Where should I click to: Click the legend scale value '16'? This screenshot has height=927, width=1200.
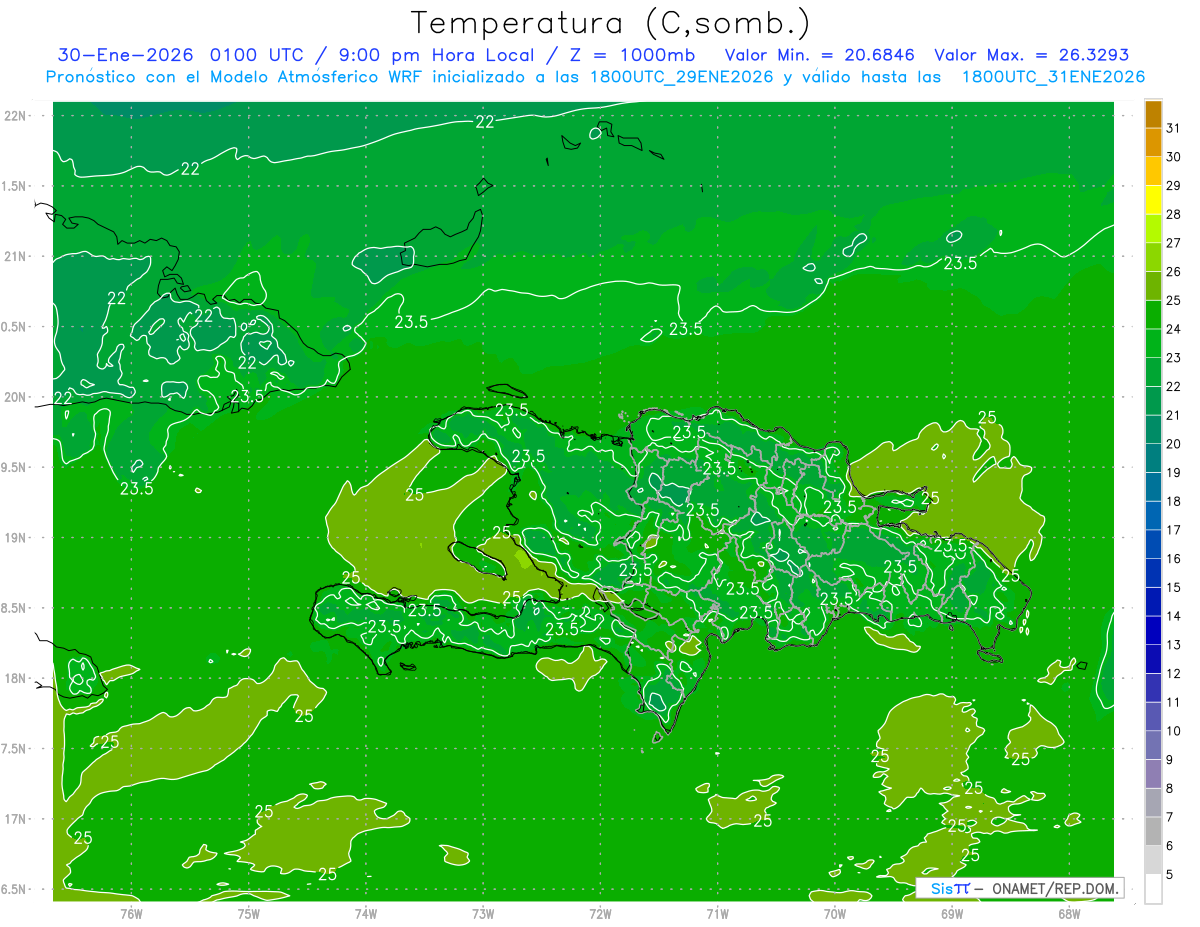[x=1173, y=558]
